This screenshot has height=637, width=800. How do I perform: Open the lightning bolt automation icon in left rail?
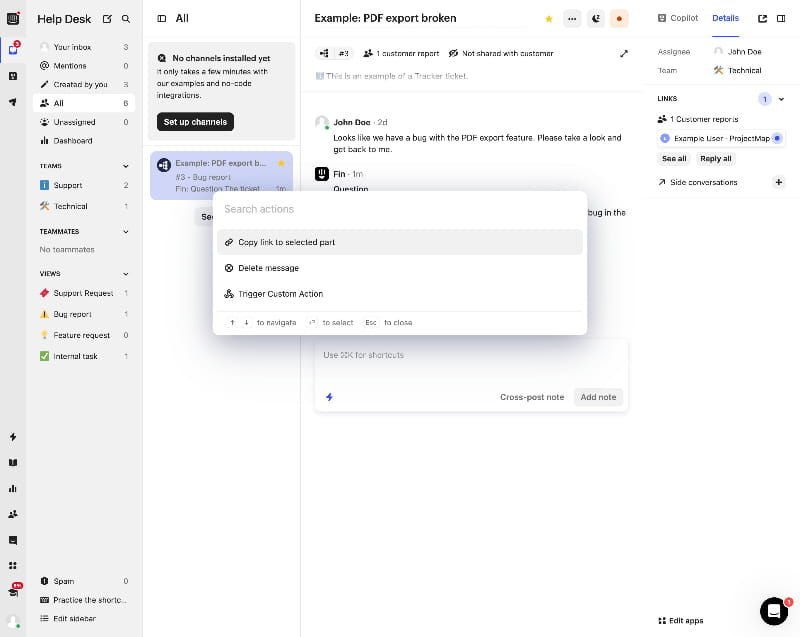click(x=13, y=437)
